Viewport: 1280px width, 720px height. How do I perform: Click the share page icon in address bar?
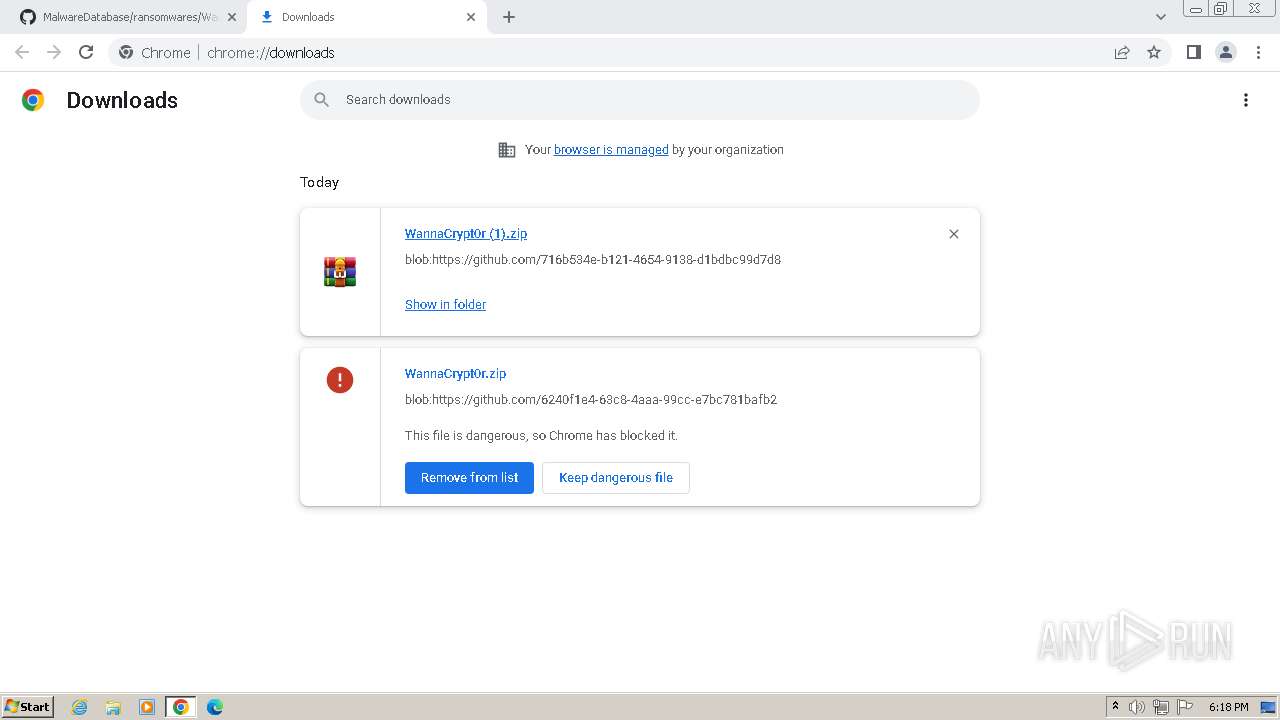pos(1122,52)
